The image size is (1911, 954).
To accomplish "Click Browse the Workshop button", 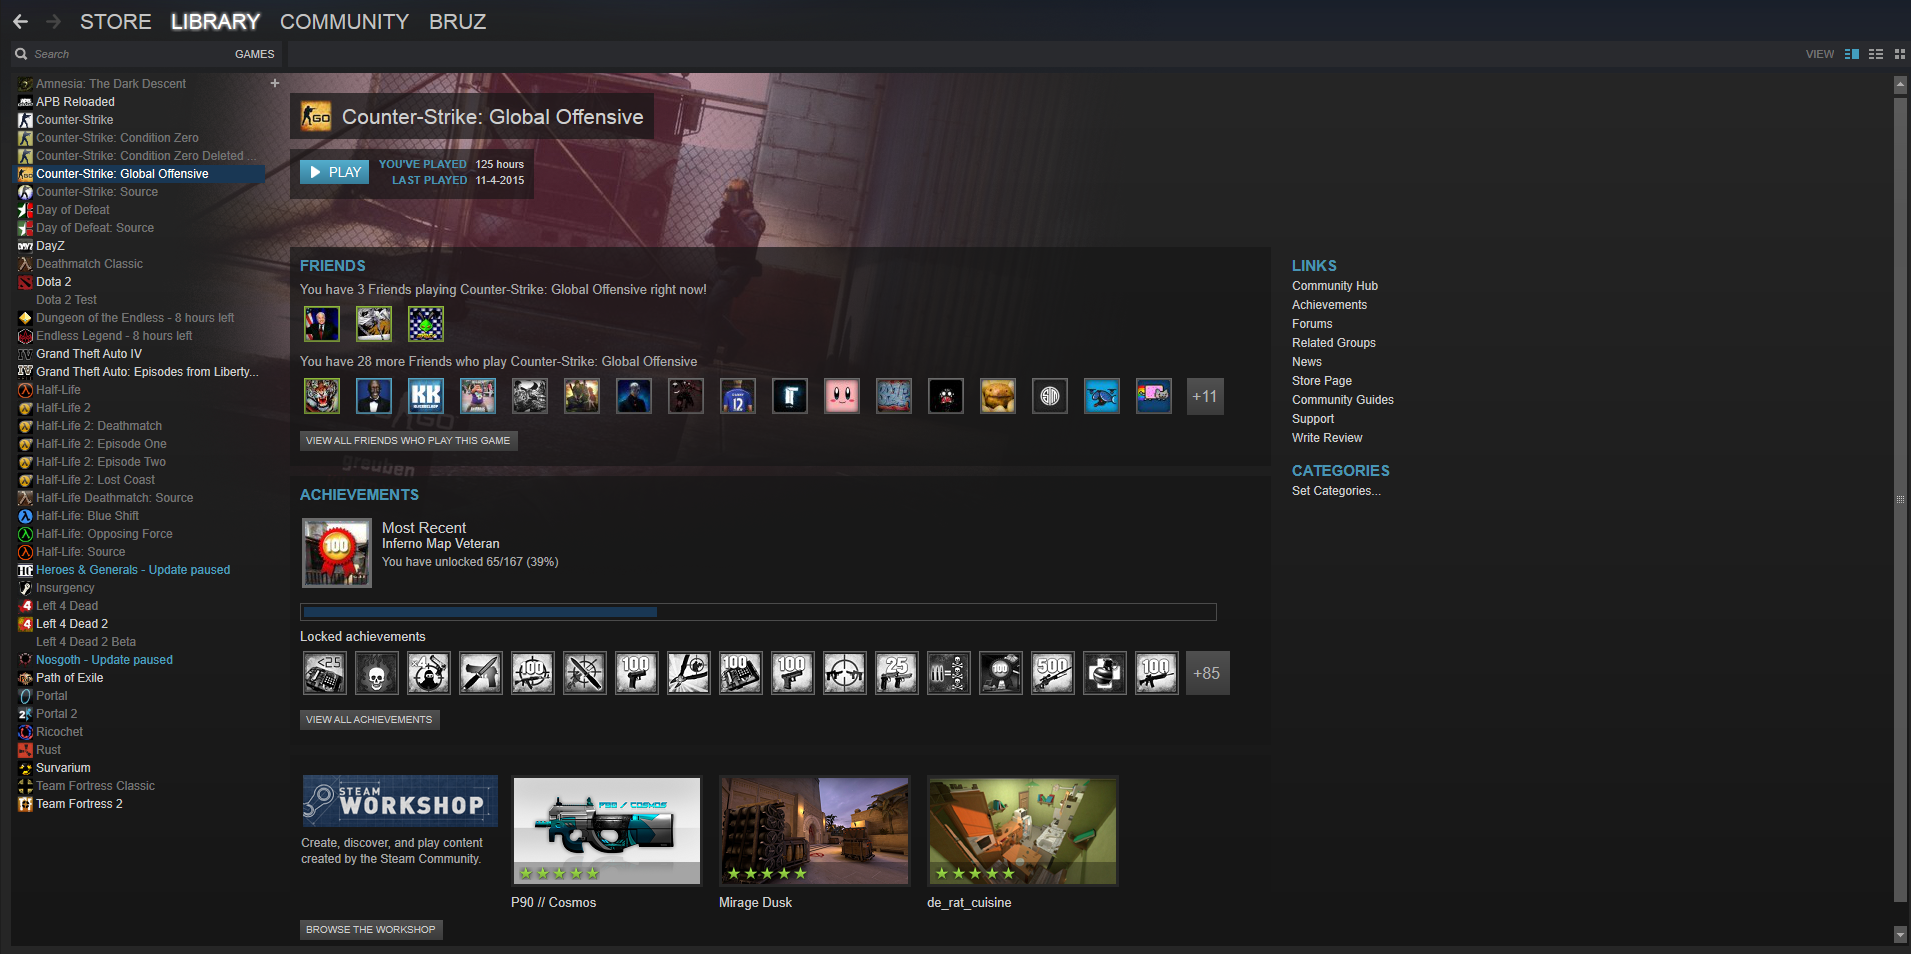I will click(371, 929).
